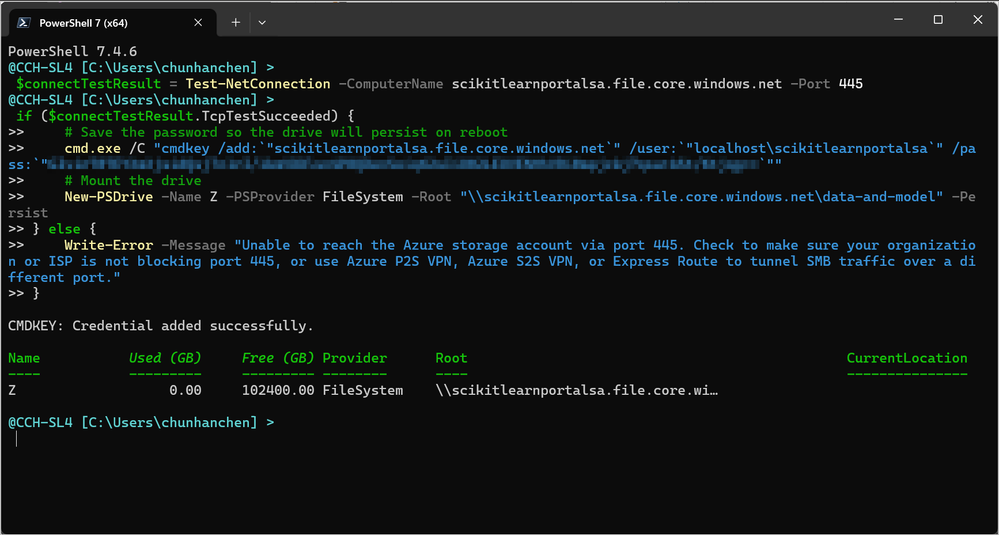Click the comment '# Save the password' line

286,132
